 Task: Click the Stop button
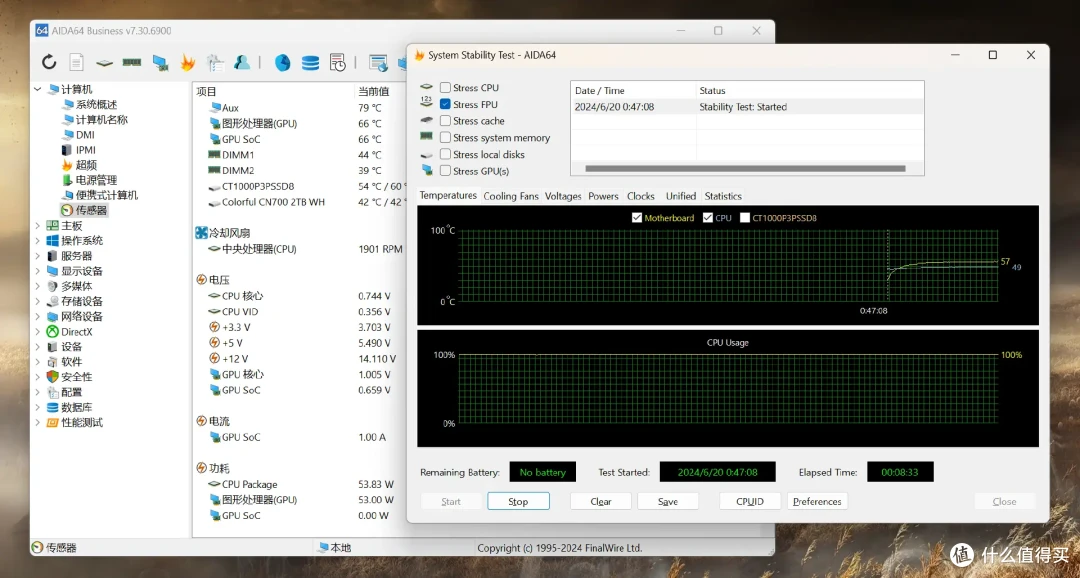[518, 502]
